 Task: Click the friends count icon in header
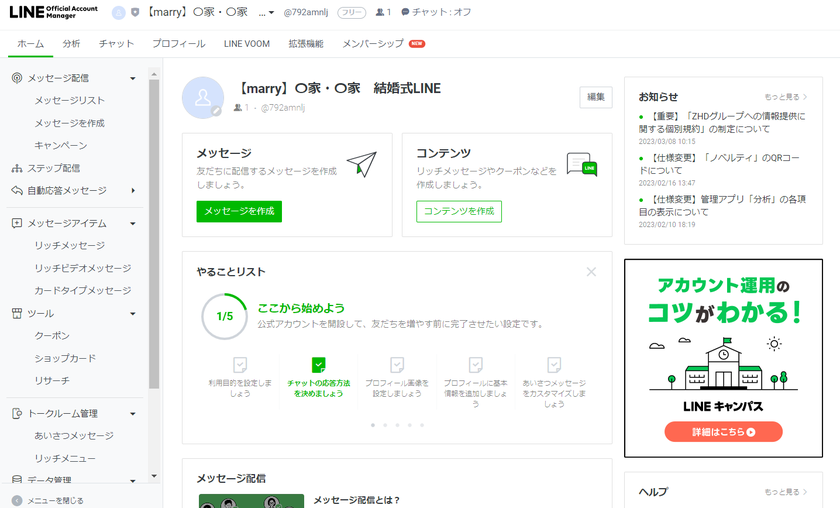380,12
